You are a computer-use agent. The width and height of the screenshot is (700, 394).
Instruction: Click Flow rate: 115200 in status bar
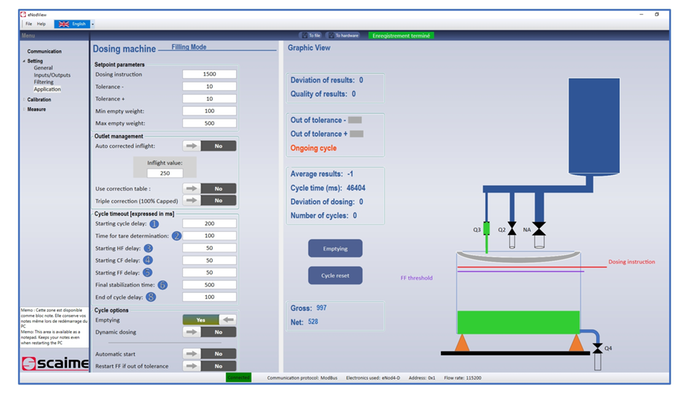(x=462, y=378)
